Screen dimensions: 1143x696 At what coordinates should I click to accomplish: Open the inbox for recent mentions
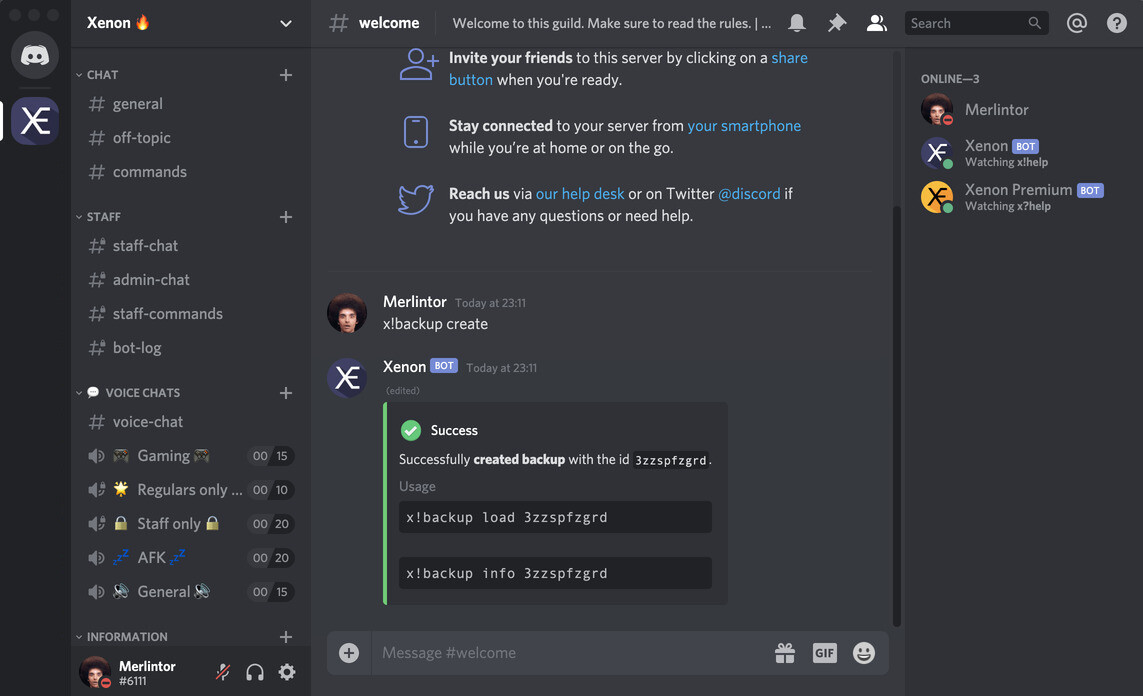click(1077, 22)
